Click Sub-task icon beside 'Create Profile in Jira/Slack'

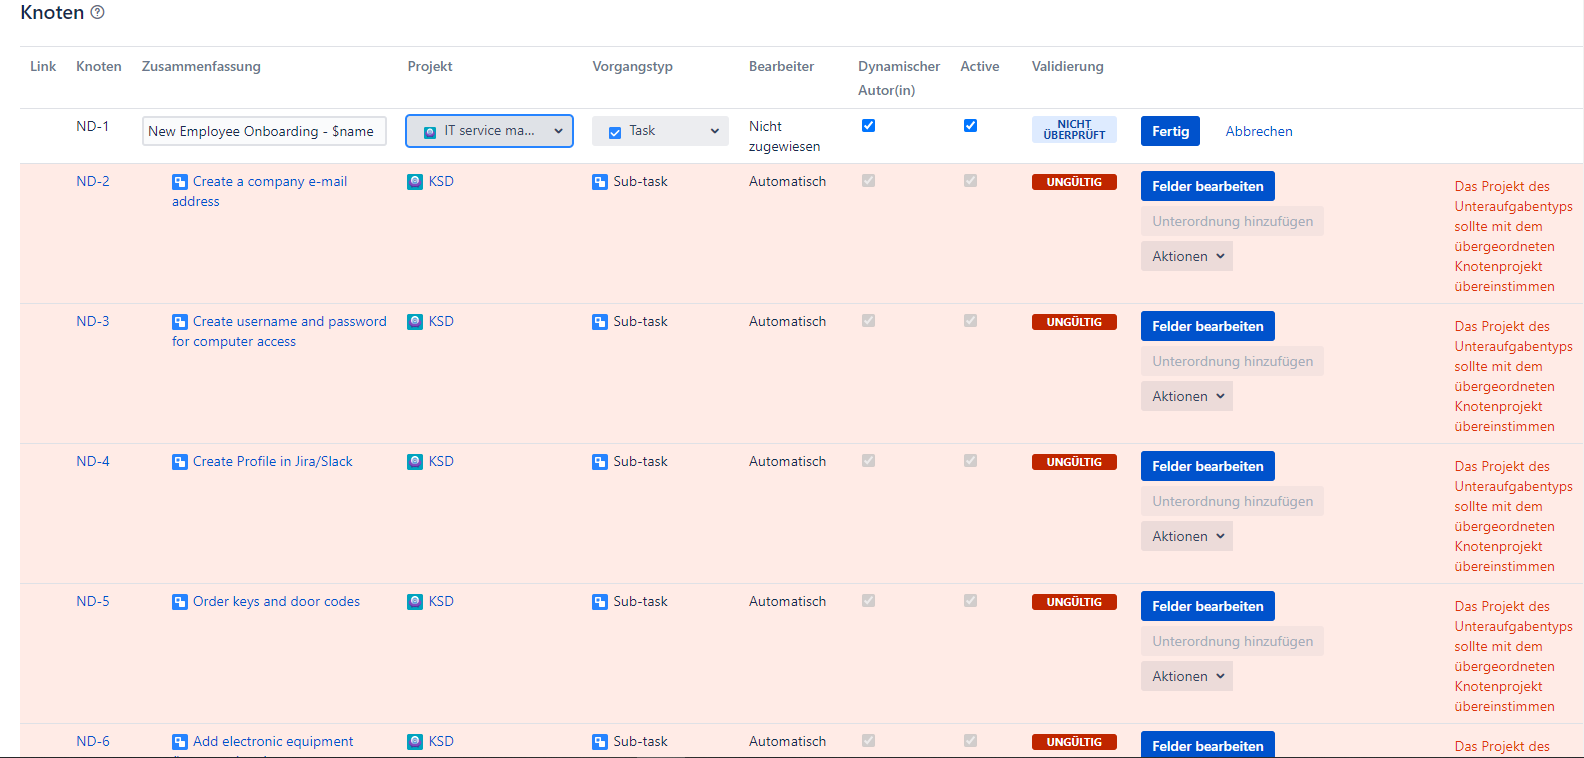point(180,462)
